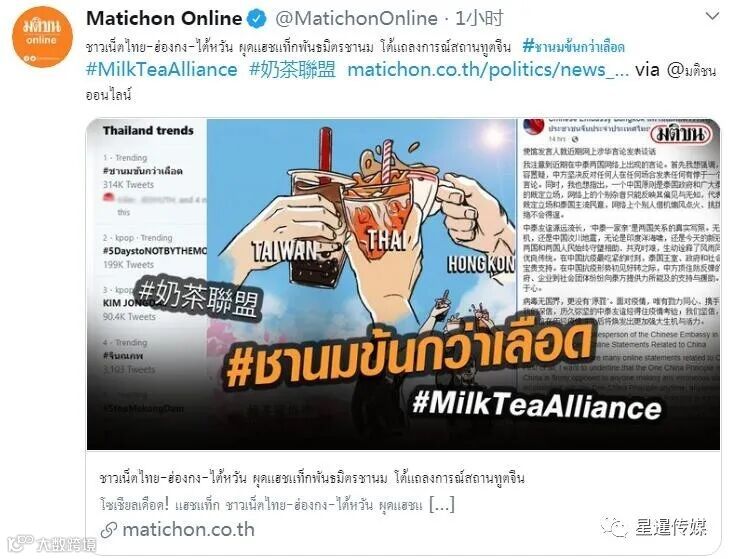Open the 1小时 tweet timestamp
This screenshot has height=559, width=730.
[x=479, y=19]
